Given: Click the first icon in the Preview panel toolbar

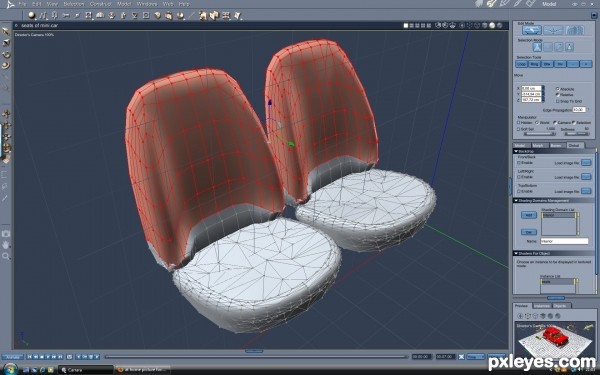Looking at the screenshot, I should pos(520,316).
